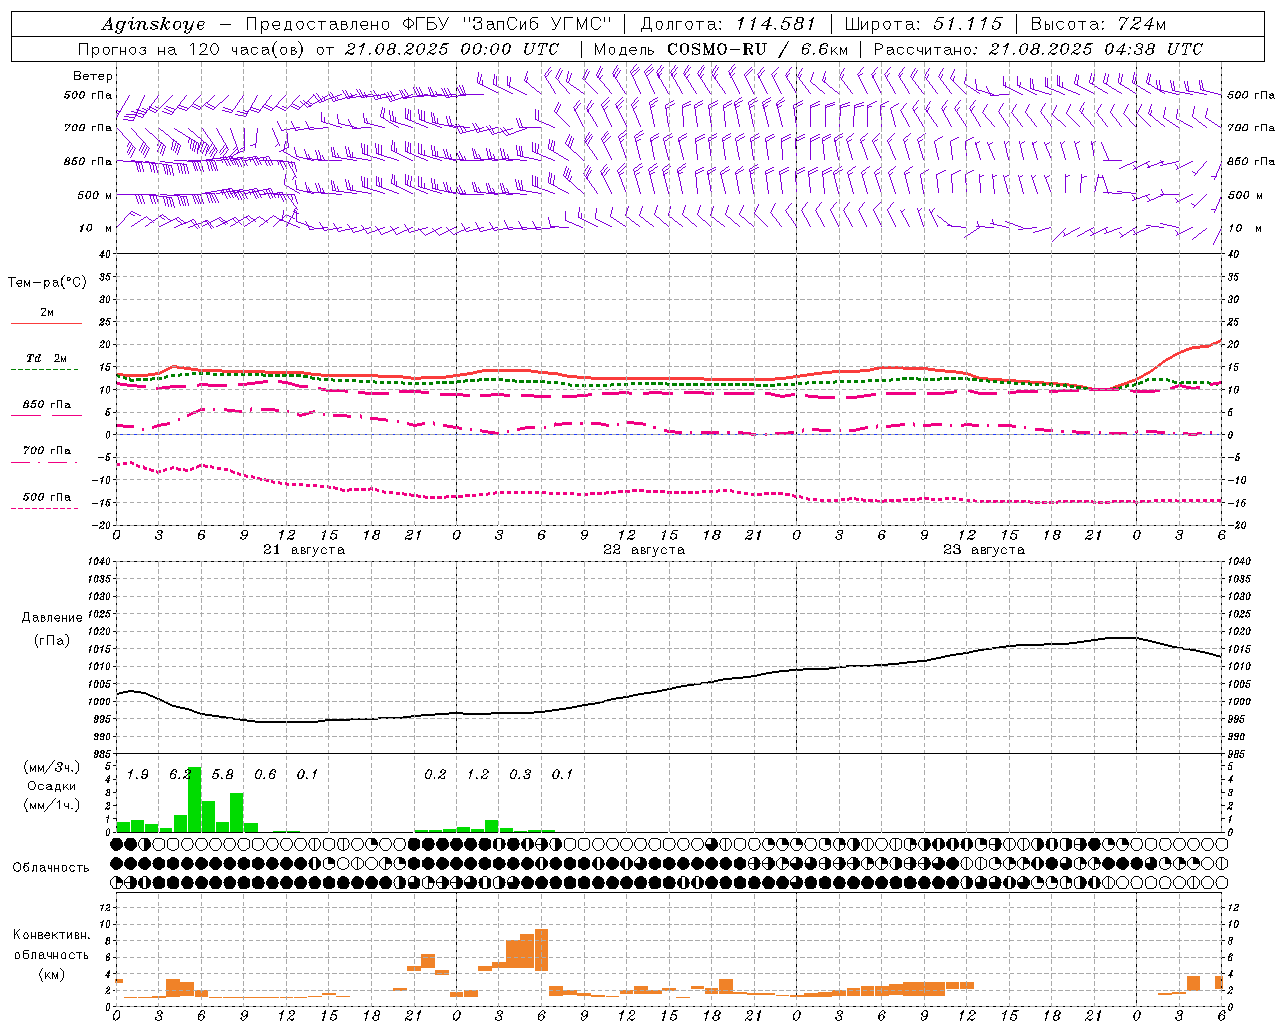Image resolution: width=1280 pixels, height=1024 pixels.
Task: Click the computed time "21.08.2025 04:38 UTC"
Action: pyautogui.click(x=1096, y=49)
